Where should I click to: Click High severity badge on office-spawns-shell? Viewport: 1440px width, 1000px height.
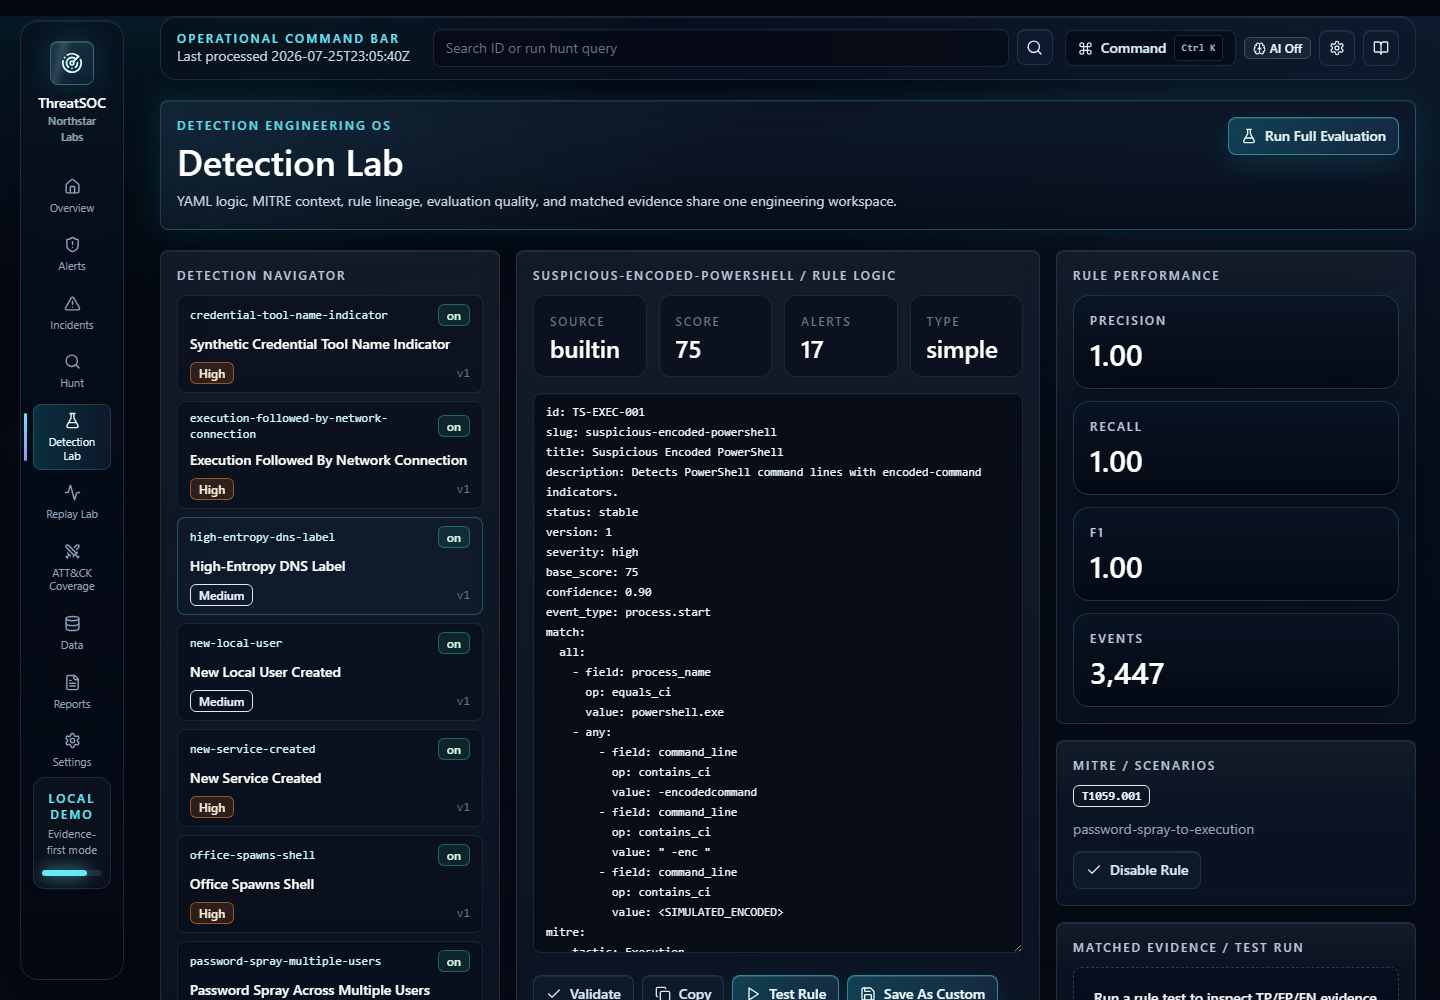click(x=212, y=913)
